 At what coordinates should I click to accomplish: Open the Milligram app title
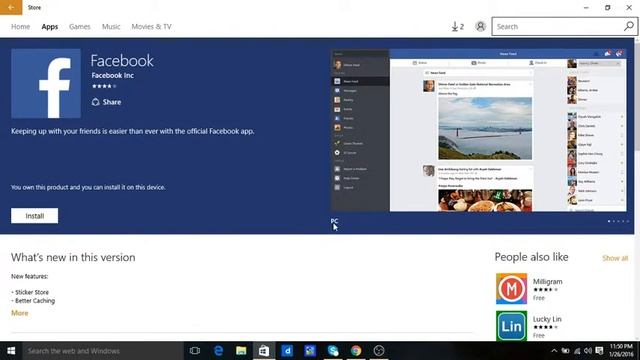coord(547,282)
